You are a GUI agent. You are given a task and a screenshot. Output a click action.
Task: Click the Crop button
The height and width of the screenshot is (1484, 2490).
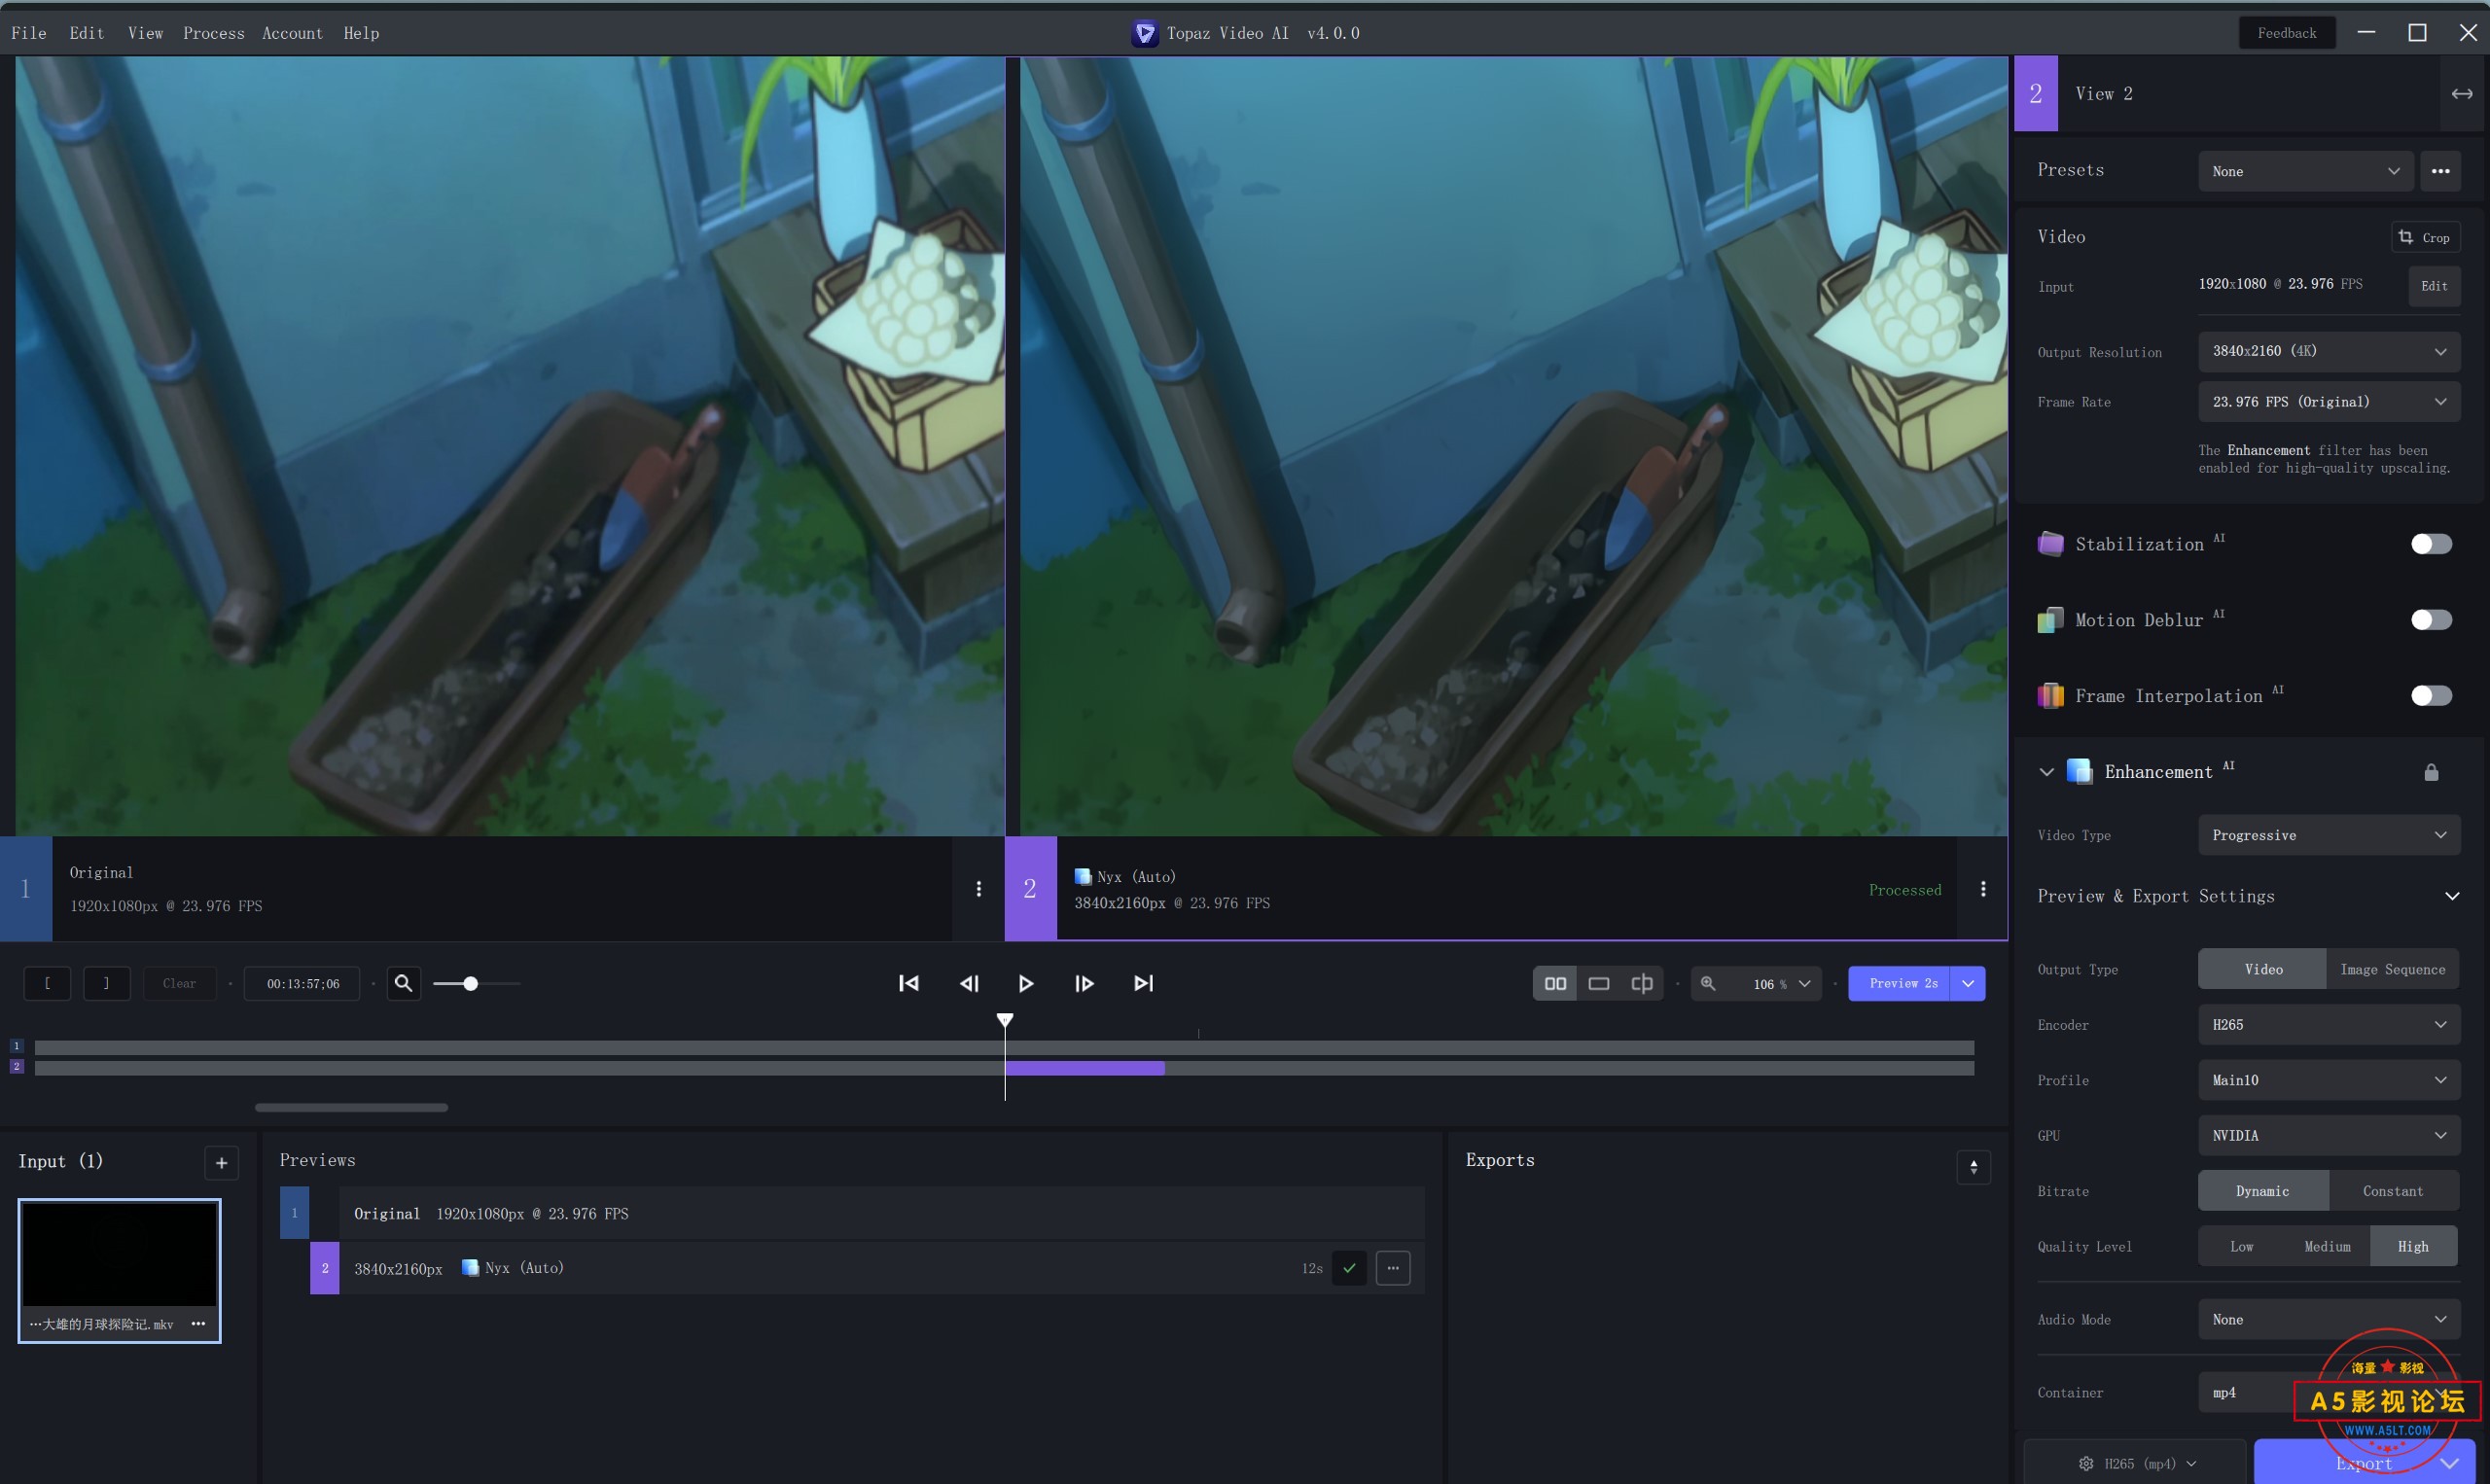[2424, 237]
